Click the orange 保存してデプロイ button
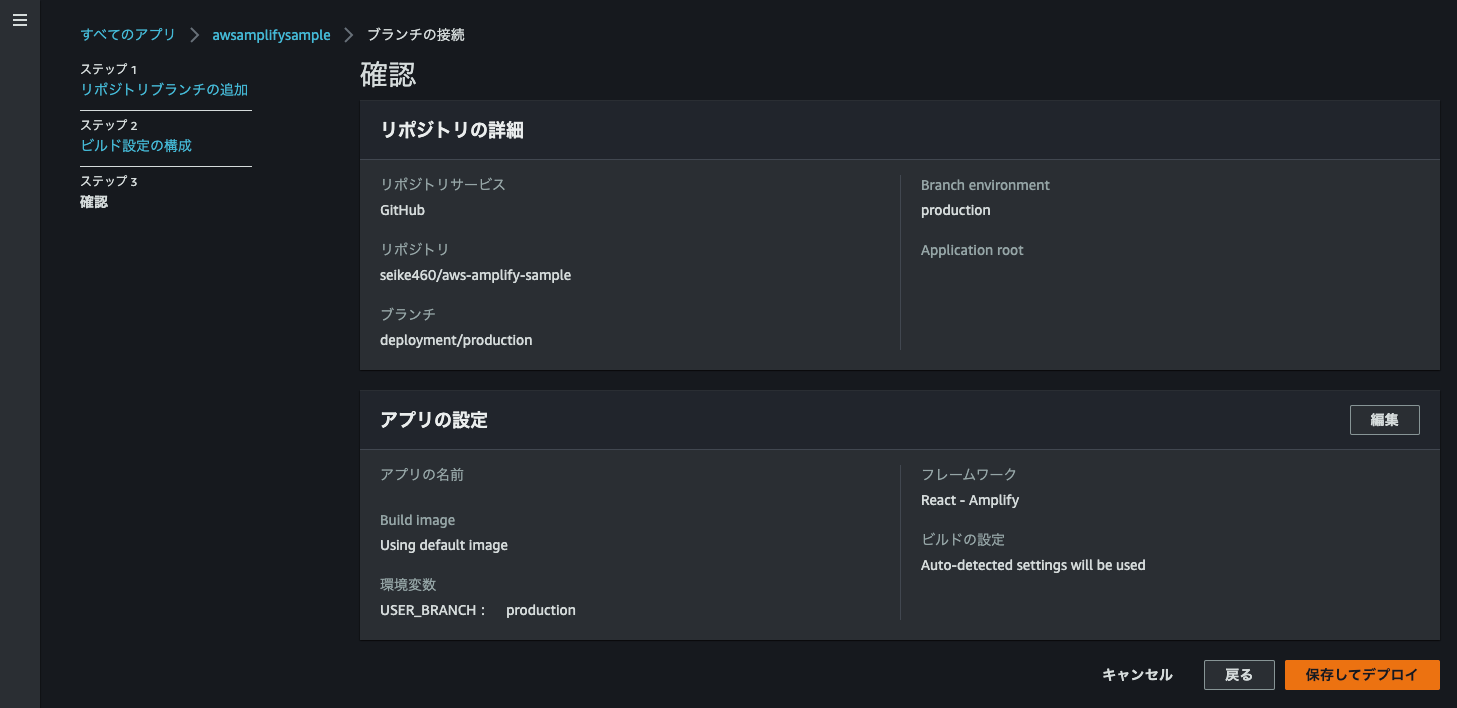This screenshot has height=708, width=1457. 1361,675
